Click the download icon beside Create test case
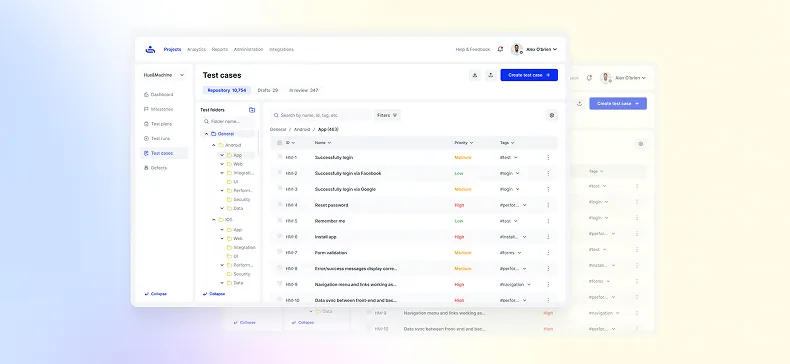 (475, 75)
